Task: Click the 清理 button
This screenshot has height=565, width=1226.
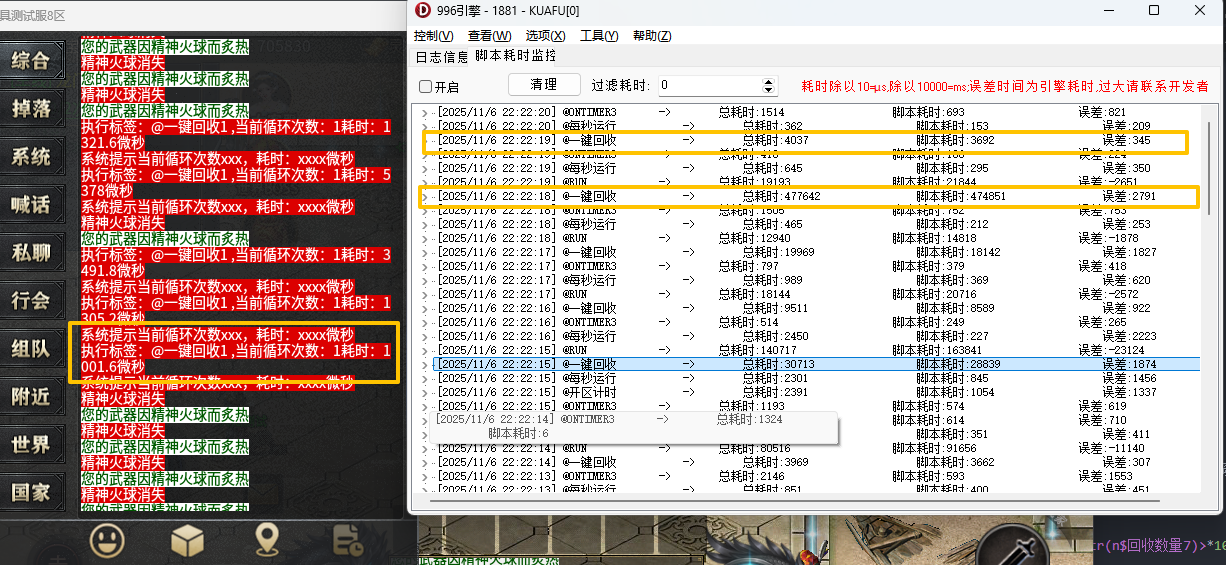Action: click(x=544, y=85)
